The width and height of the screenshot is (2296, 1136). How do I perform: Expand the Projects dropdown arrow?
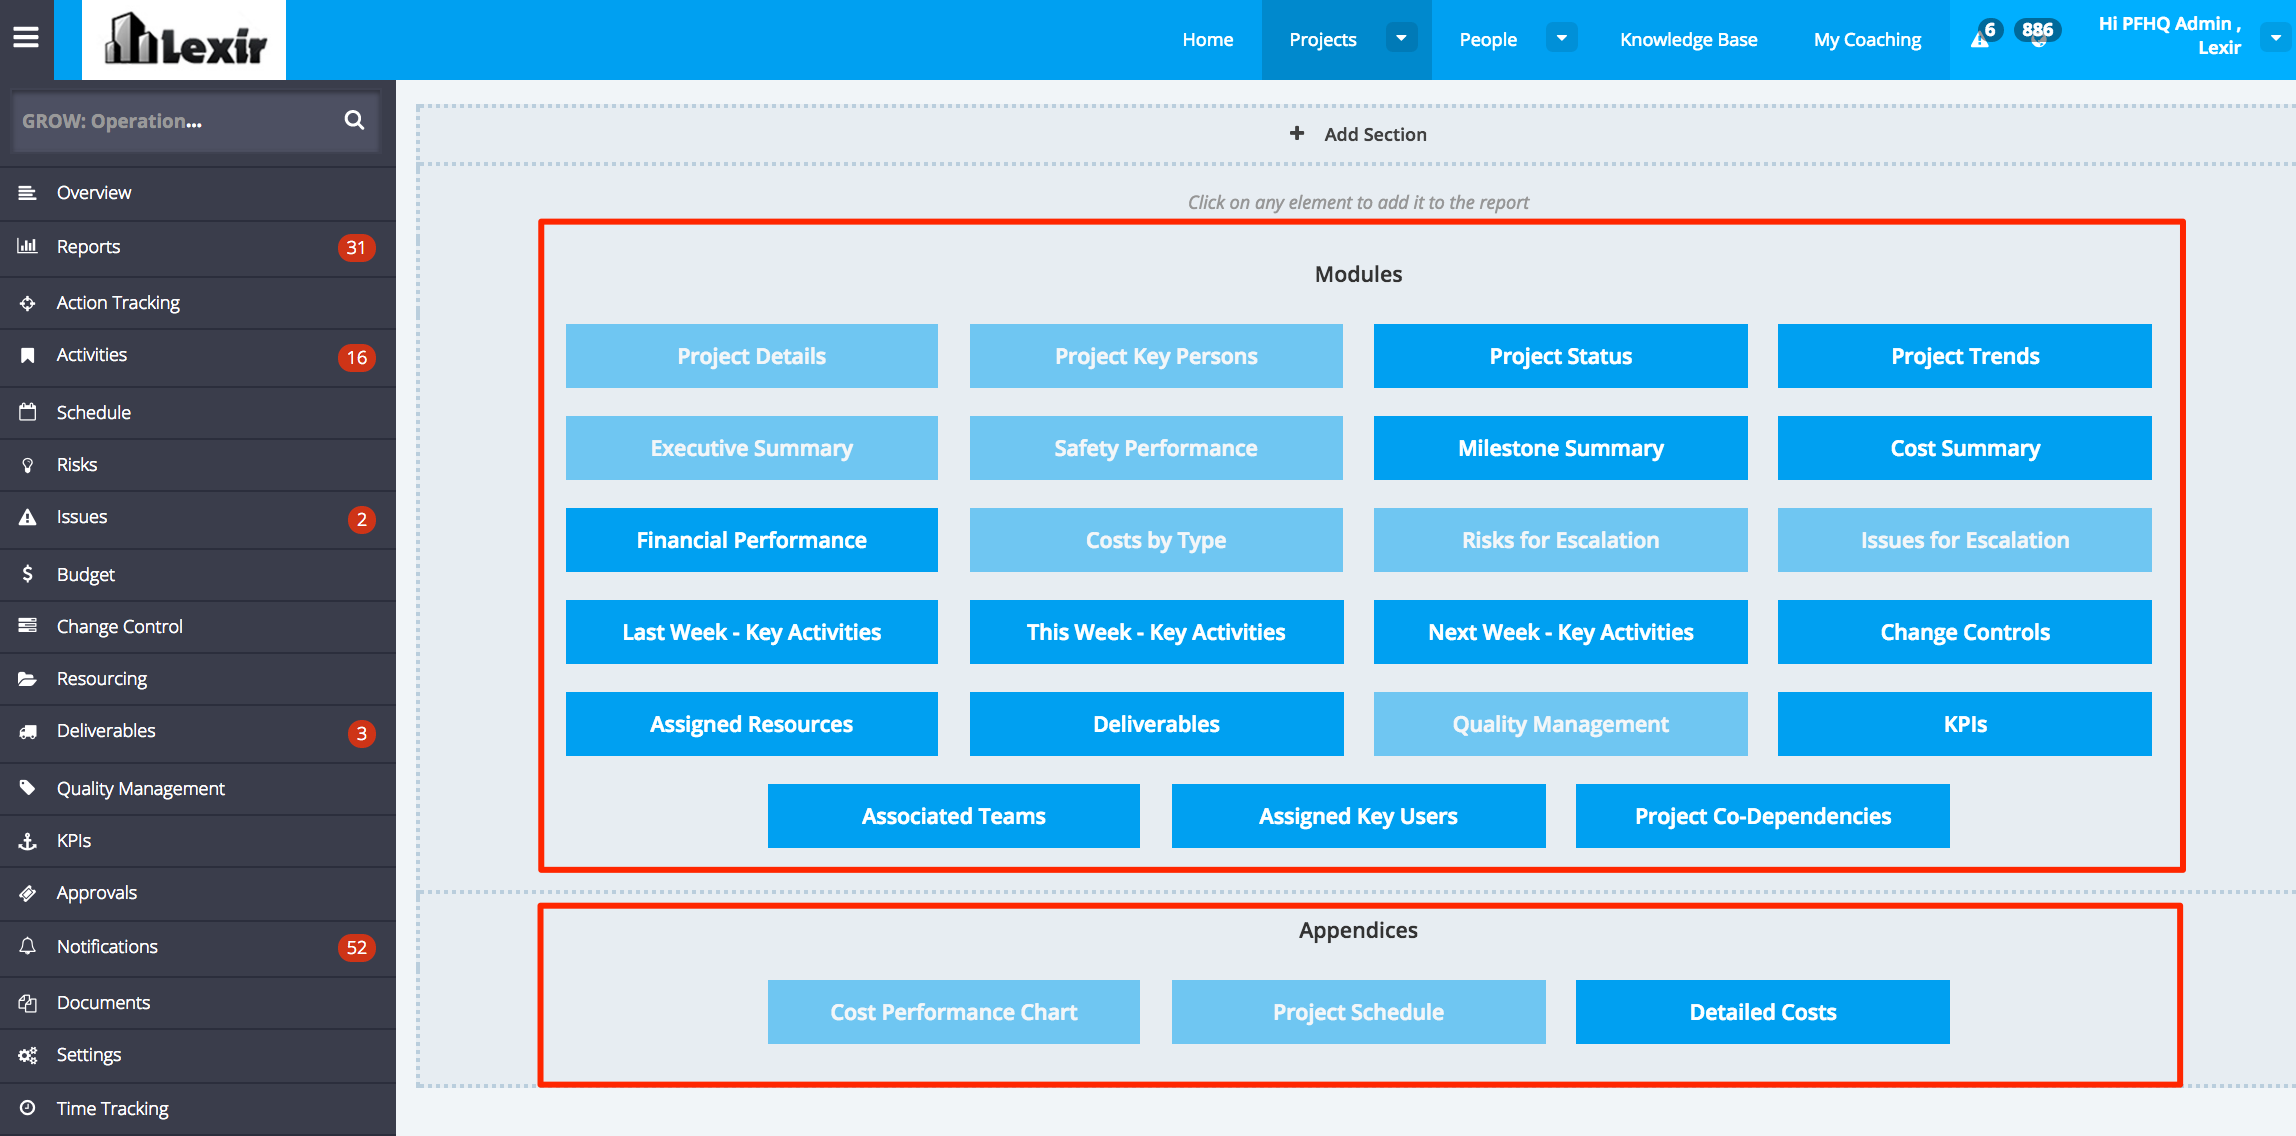click(x=1401, y=39)
